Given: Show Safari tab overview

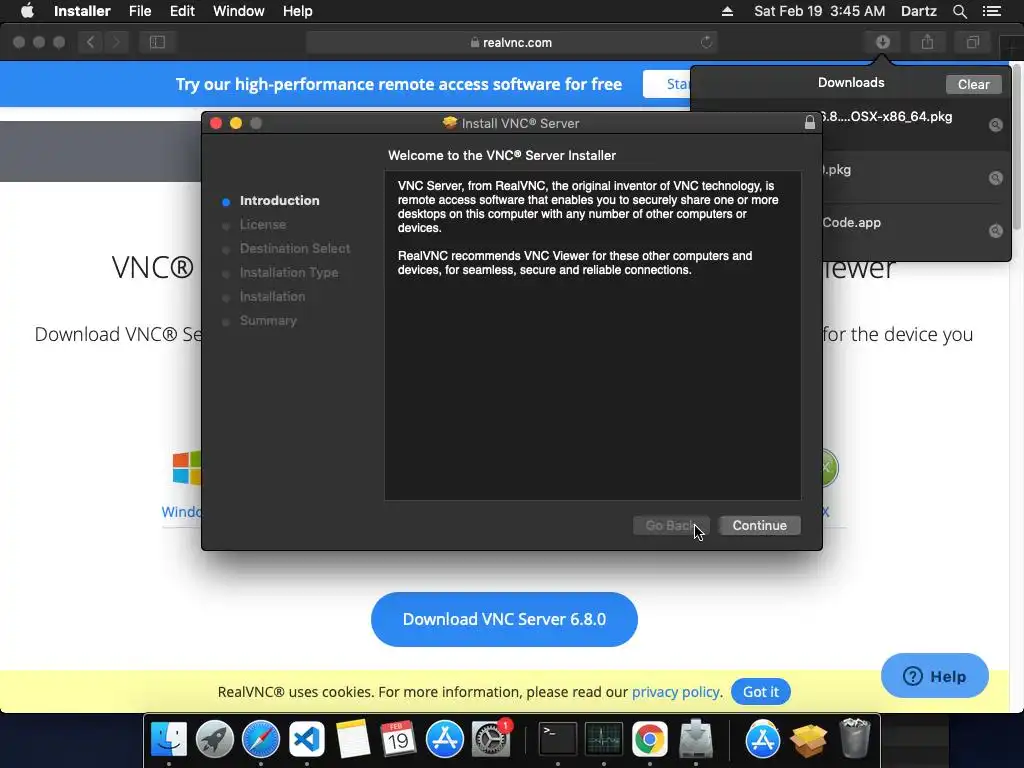Looking at the screenshot, I should tap(972, 42).
